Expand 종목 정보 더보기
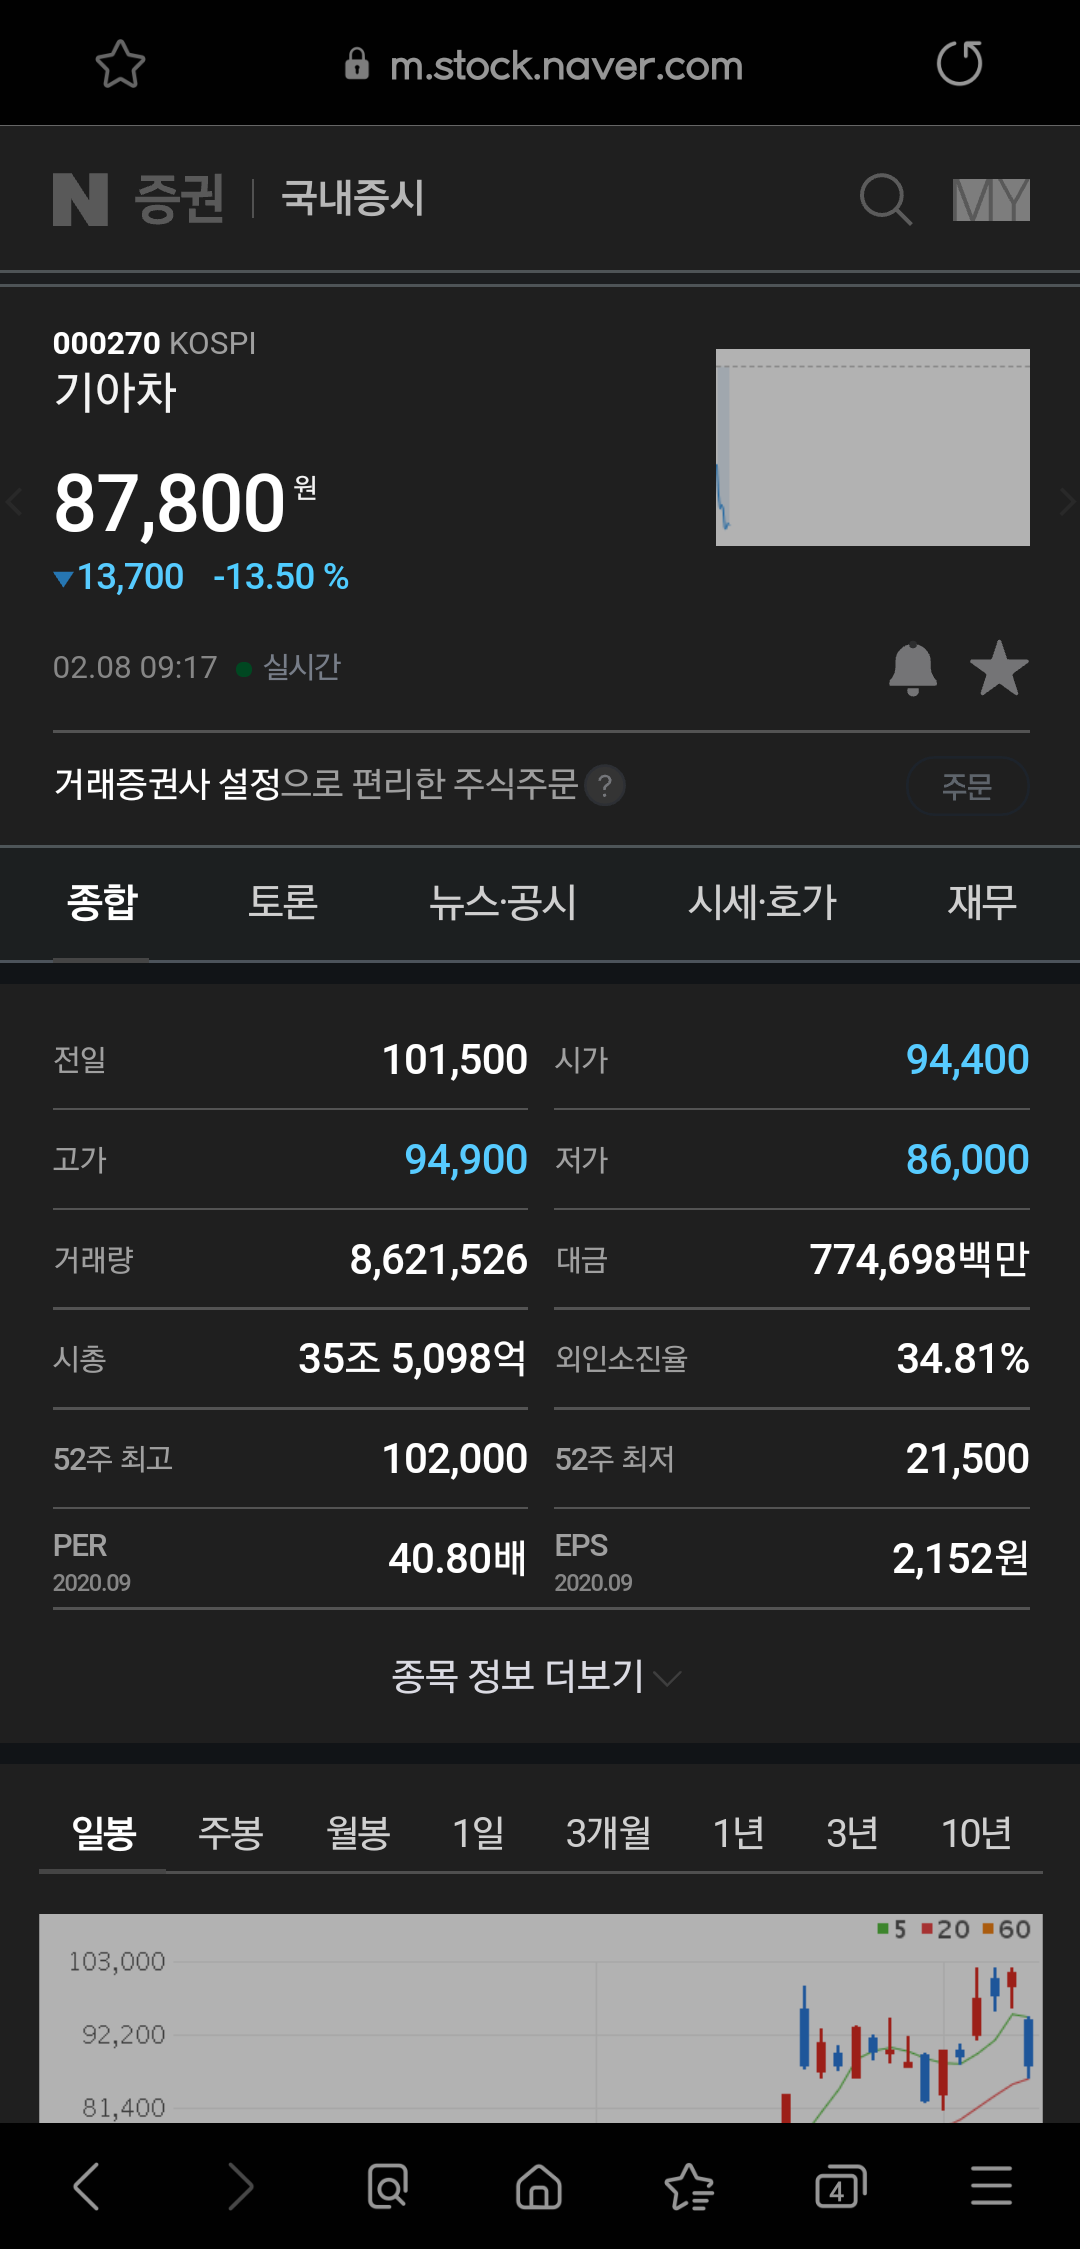Image resolution: width=1080 pixels, height=2249 pixels. (536, 1676)
